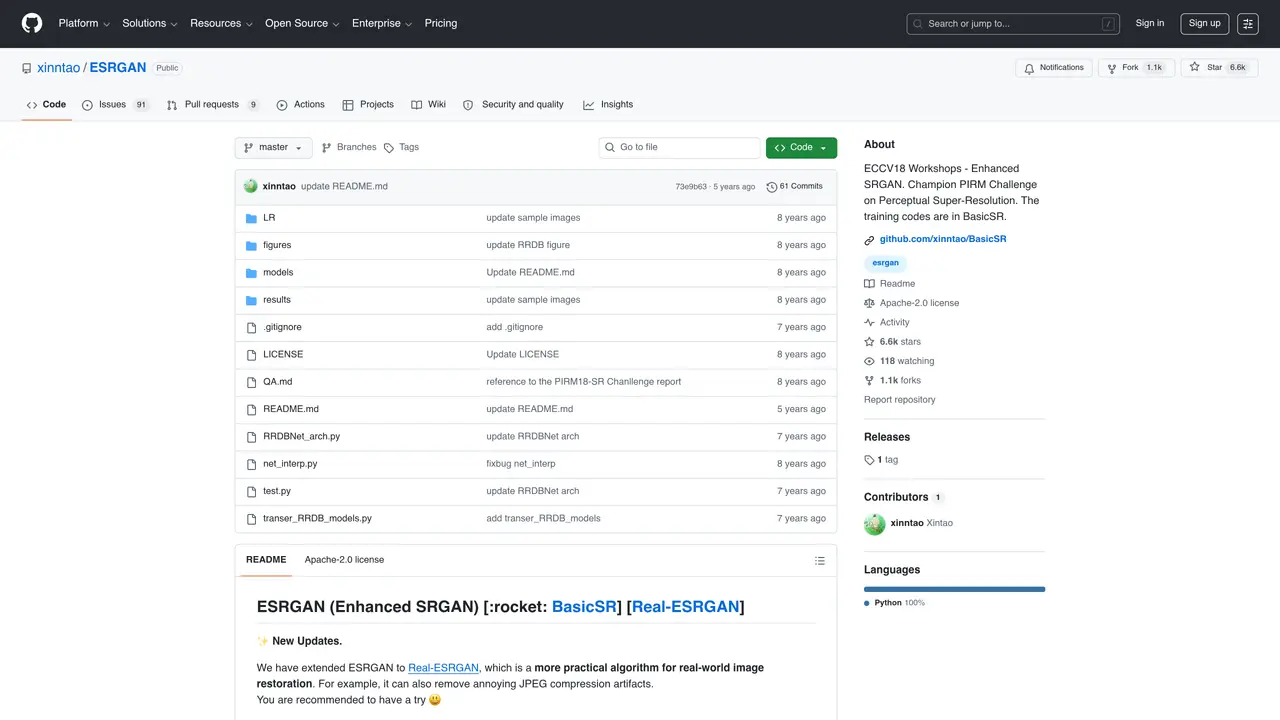Click the Python language bar

tap(954, 589)
